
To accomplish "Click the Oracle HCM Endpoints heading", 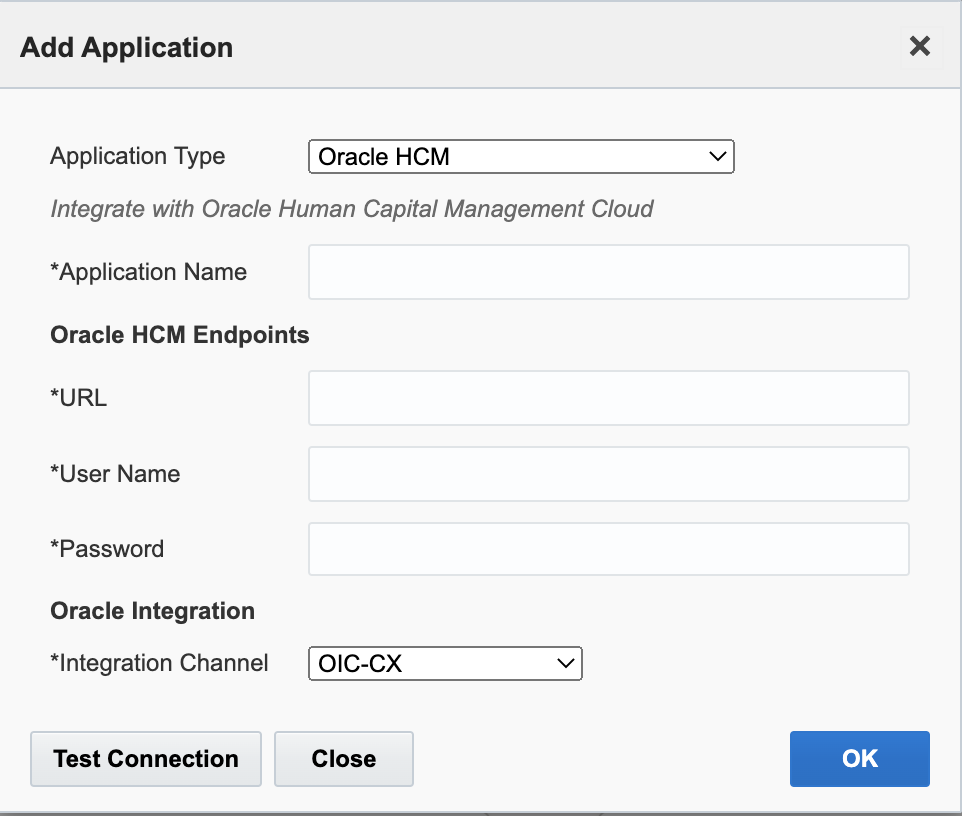I will (x=180, y=335).
